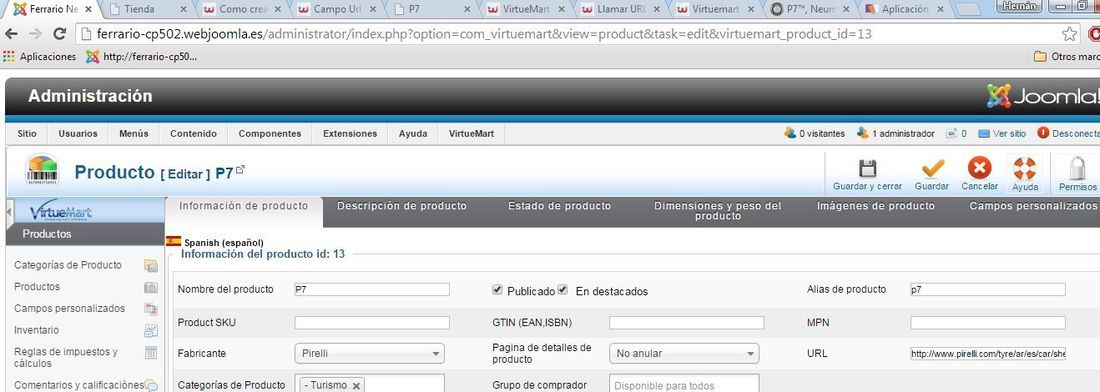Open the Grupo de comprador selector
Screen dimensions: 1100x392
point(684,385)
